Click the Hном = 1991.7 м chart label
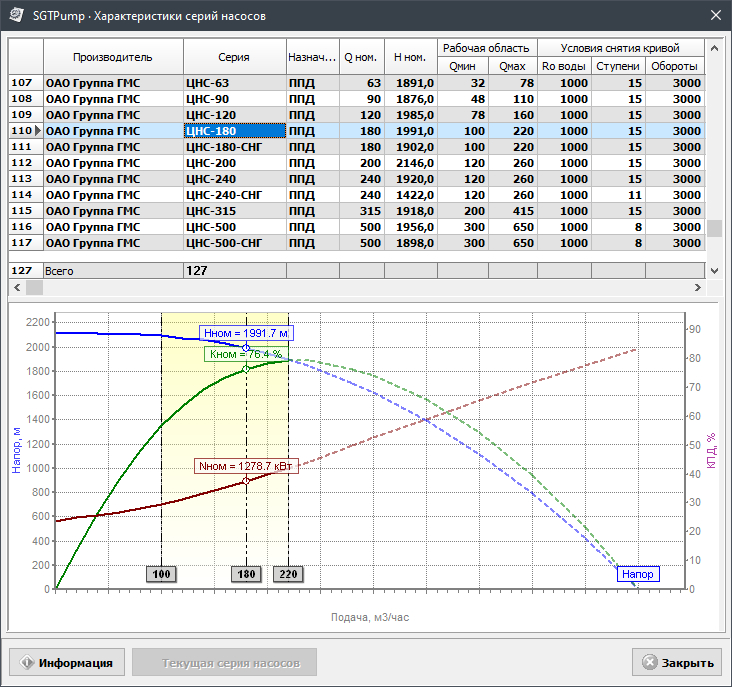Viewport: 732px width, 687px height. [x=246, y=334]
